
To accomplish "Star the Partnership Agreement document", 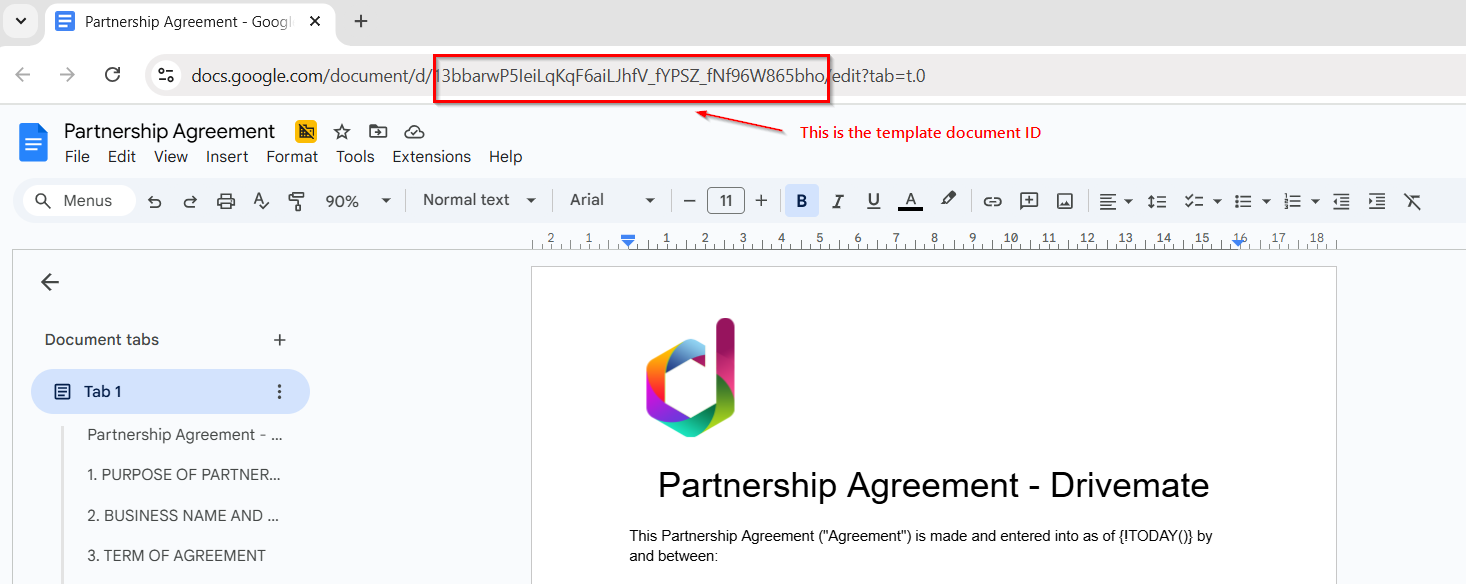I will [342, 131].
